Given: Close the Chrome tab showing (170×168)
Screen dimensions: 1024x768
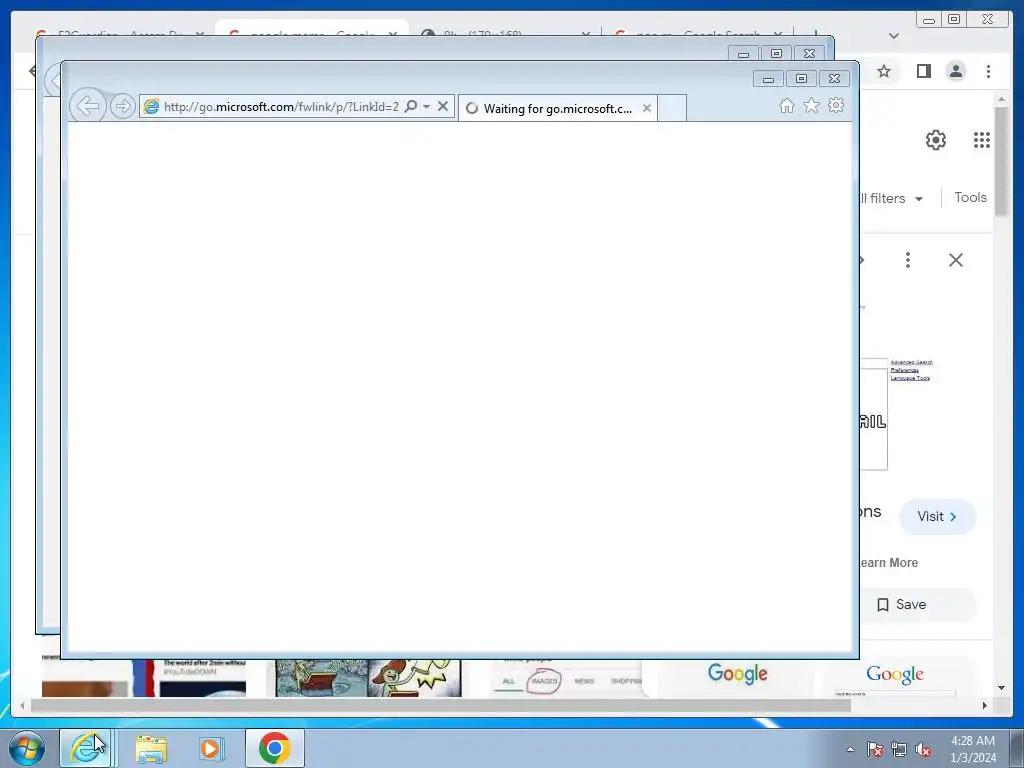Looking at the screenshot, I should 586,34.
